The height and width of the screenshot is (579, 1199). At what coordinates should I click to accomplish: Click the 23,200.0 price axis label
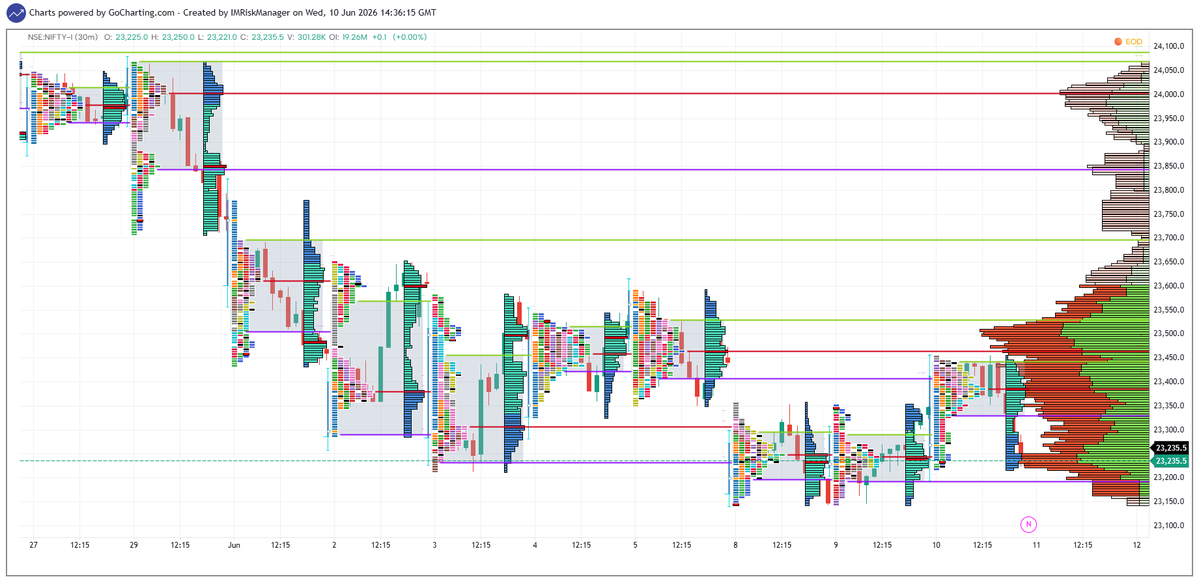[x=1171, y=477]
